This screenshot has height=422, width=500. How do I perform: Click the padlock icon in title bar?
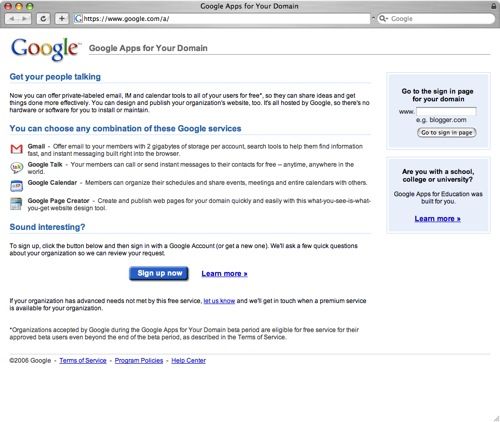(494, 6)
